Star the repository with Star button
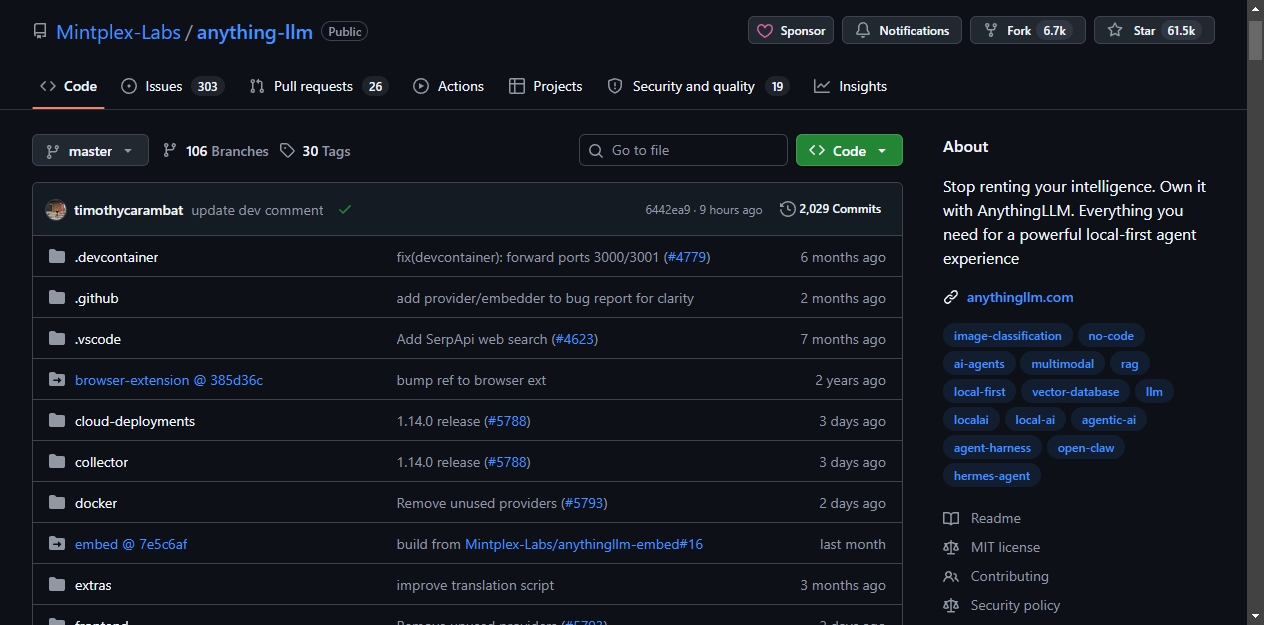 1154,31
